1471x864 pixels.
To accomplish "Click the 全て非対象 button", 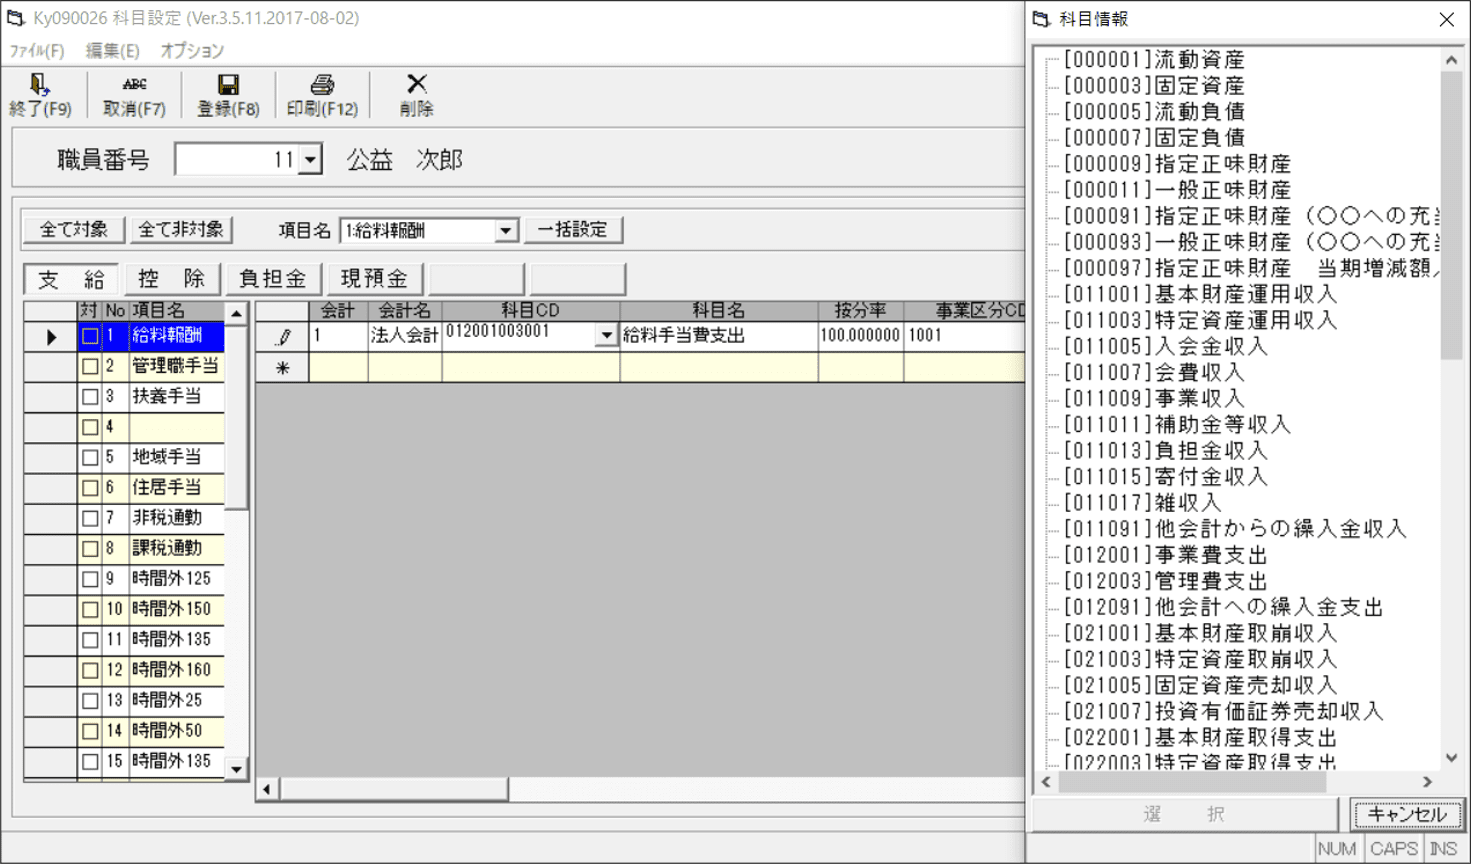I will tap(181, 230).
